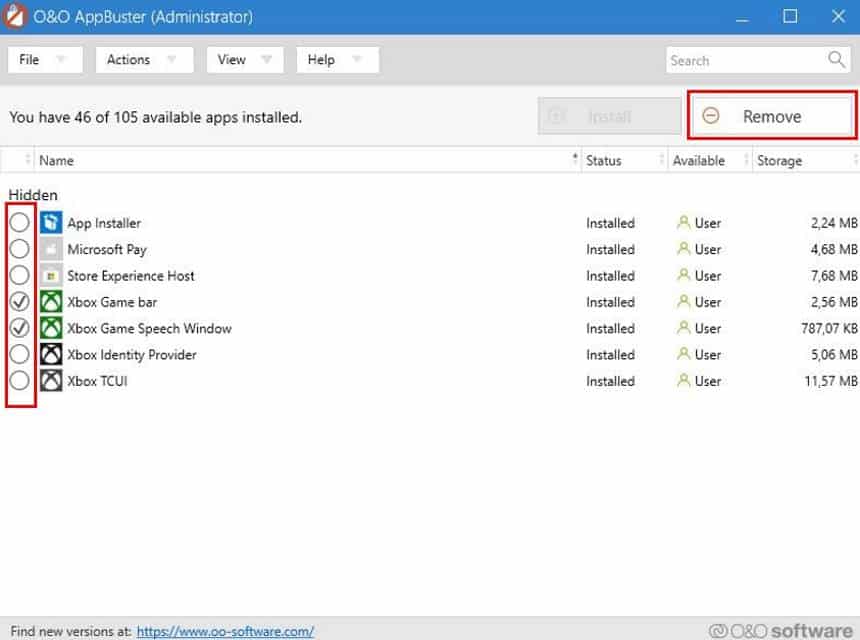
Task: Sort the list by the Name column
Action: tap(307, 160)
